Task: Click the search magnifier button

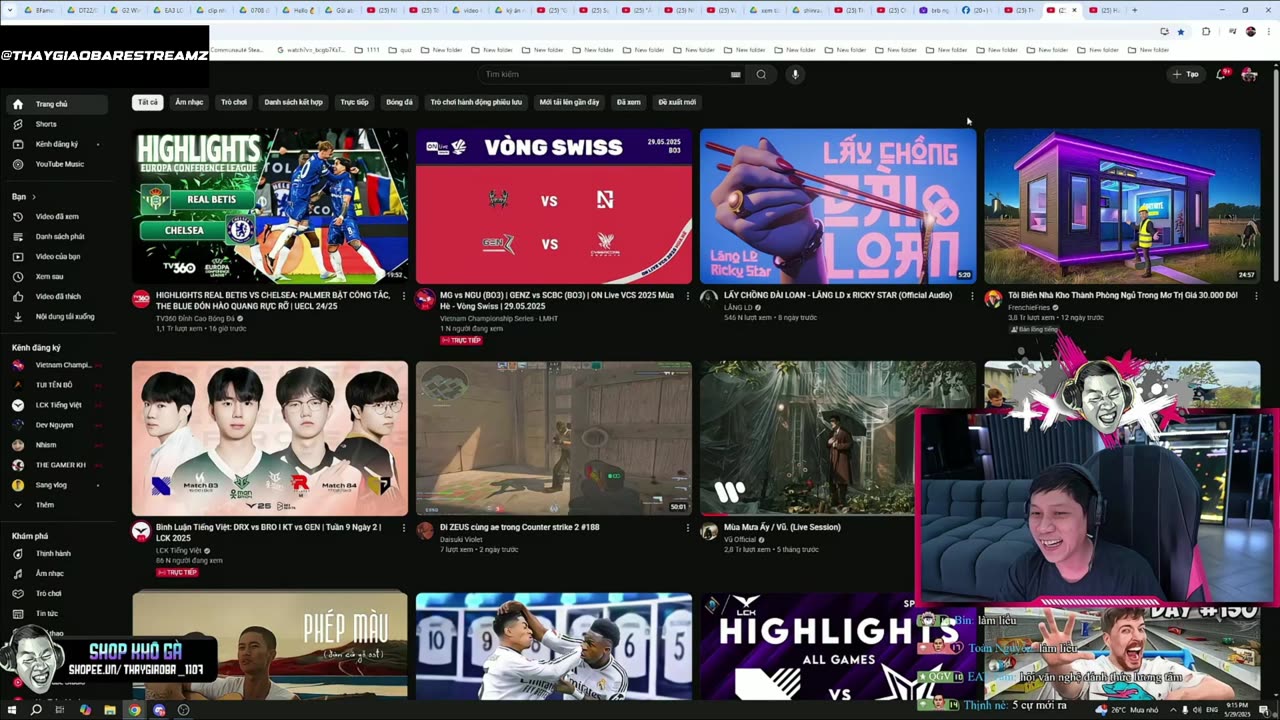Action: pos(761,74)
